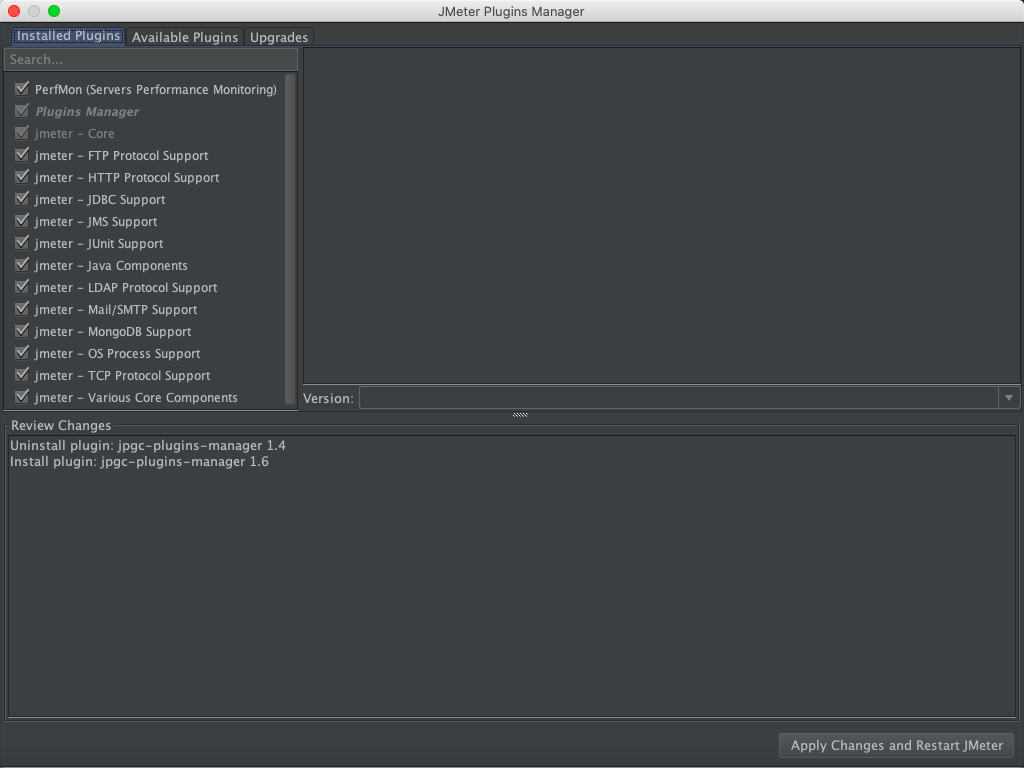Image resolution: width=1024 pixels, height=768 pixels.
Task: Apply Changes and Restart JMeter
Action: click(897, 745)
